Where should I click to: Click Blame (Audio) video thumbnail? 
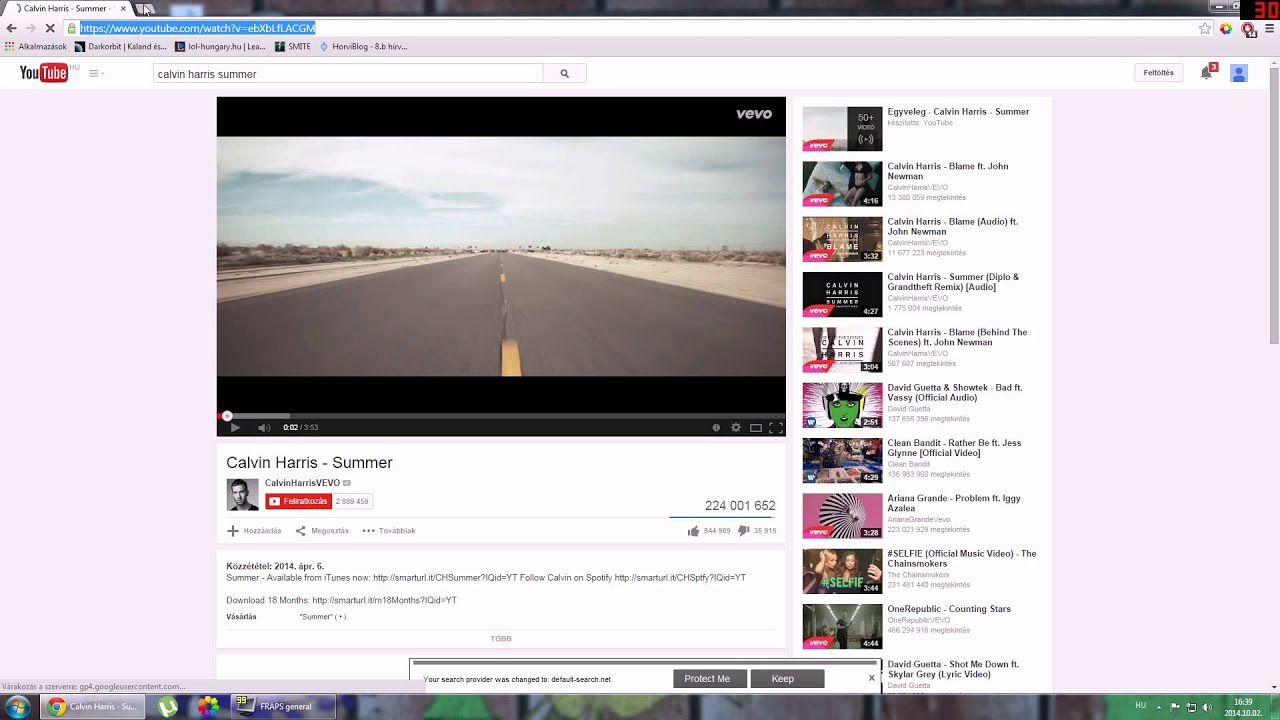point(842,239)
